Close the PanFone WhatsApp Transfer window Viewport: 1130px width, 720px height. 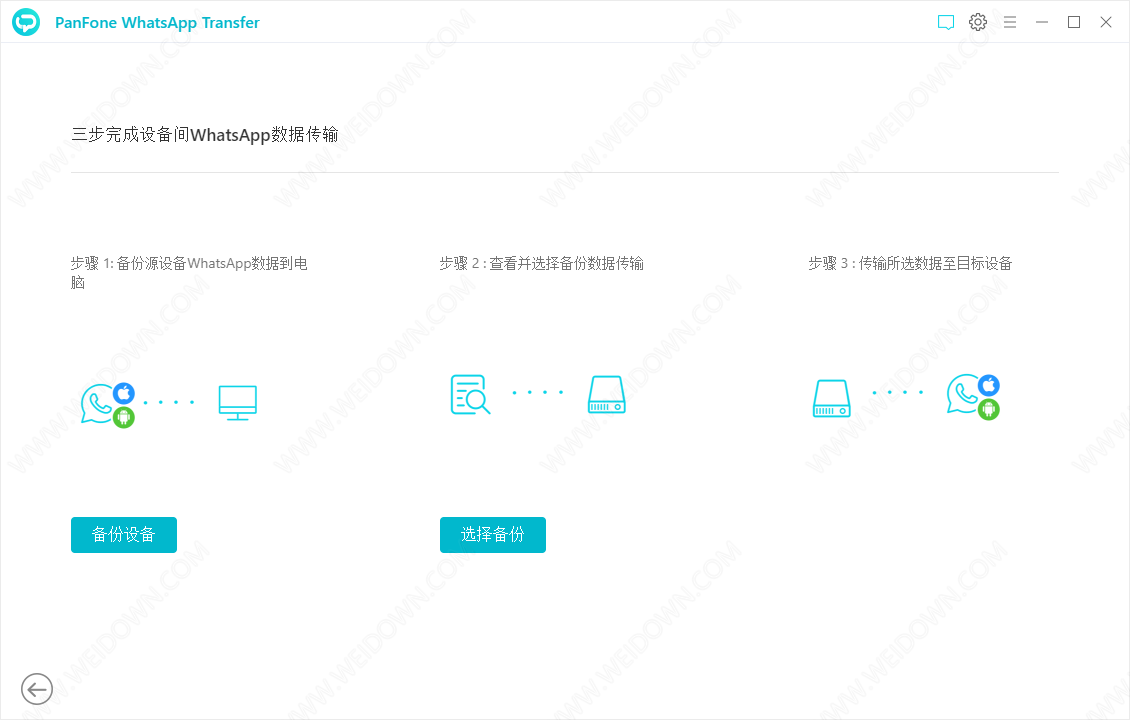(x=1105, y=22)
